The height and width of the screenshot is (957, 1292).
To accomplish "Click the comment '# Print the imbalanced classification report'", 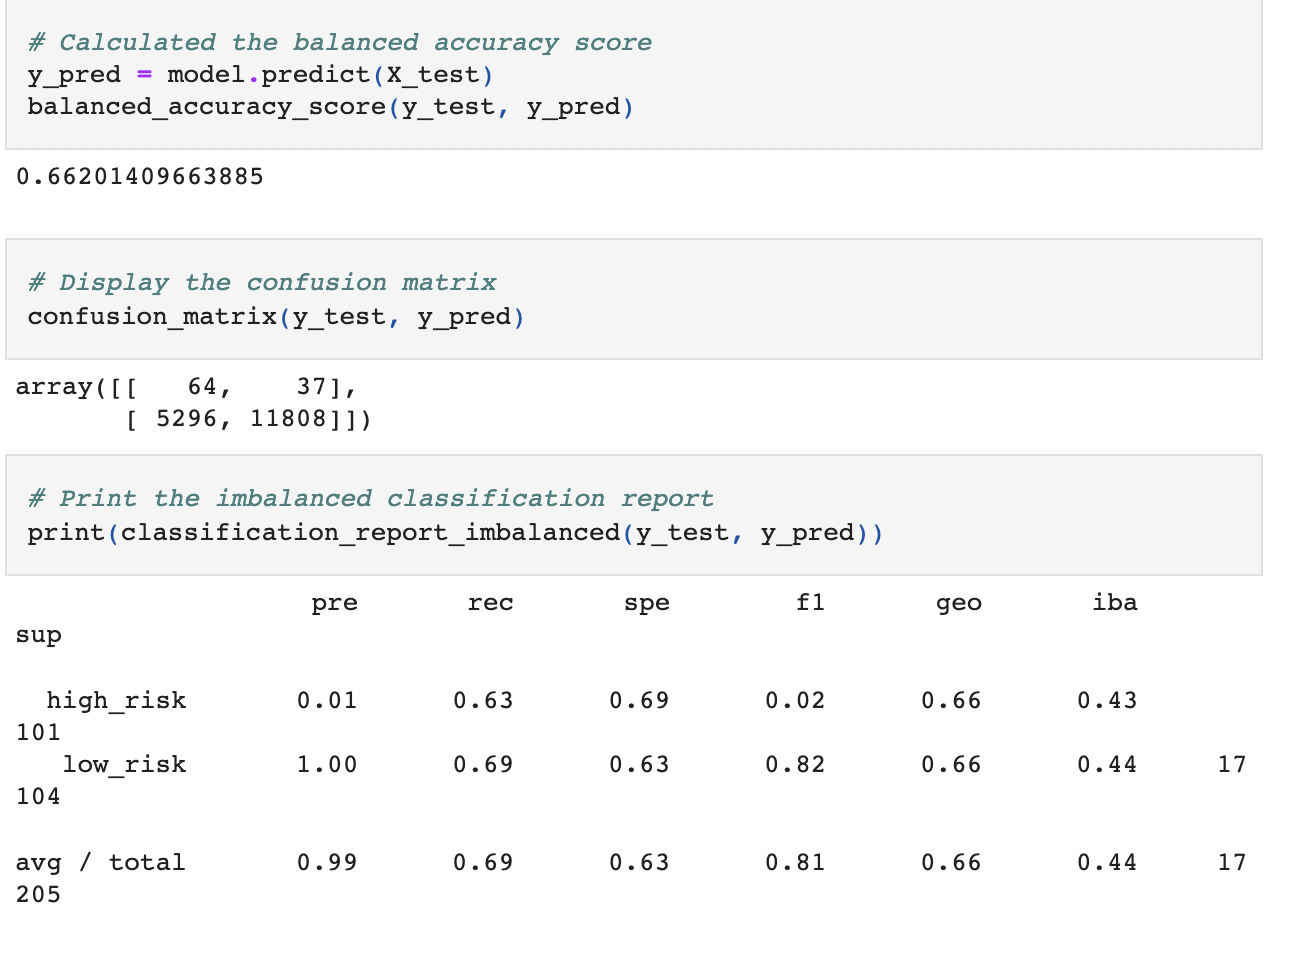I will click(x=371, y=499).
